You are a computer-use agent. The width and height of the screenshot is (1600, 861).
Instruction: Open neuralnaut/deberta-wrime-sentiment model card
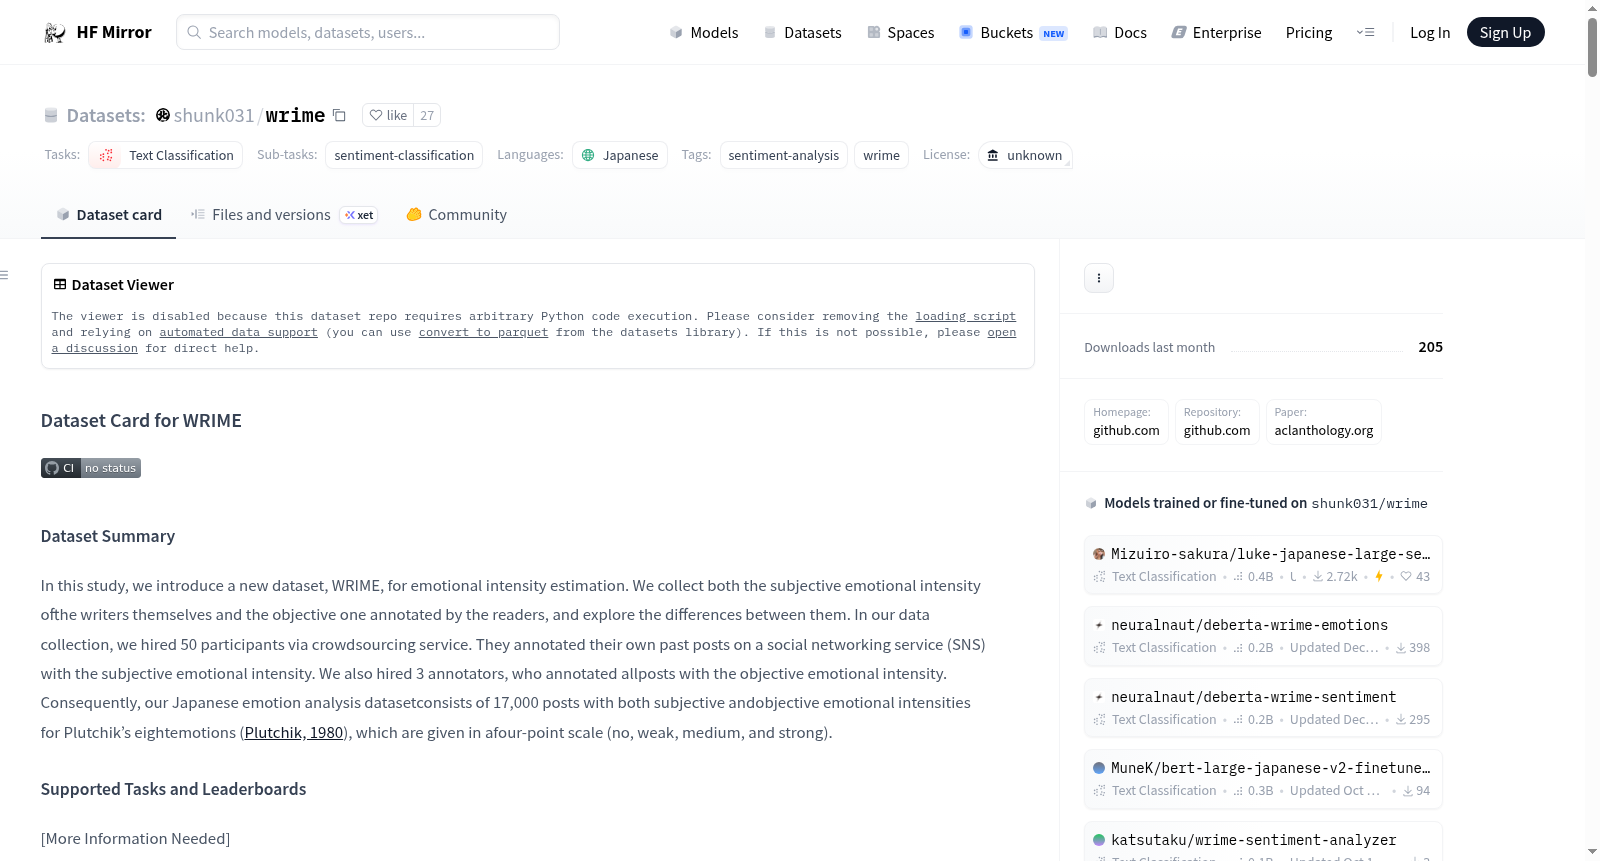1263,708
